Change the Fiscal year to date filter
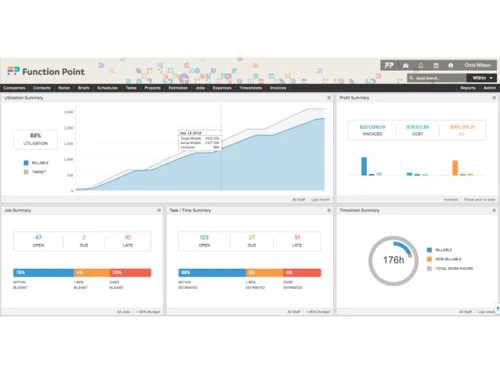 [x=479, y=199]
